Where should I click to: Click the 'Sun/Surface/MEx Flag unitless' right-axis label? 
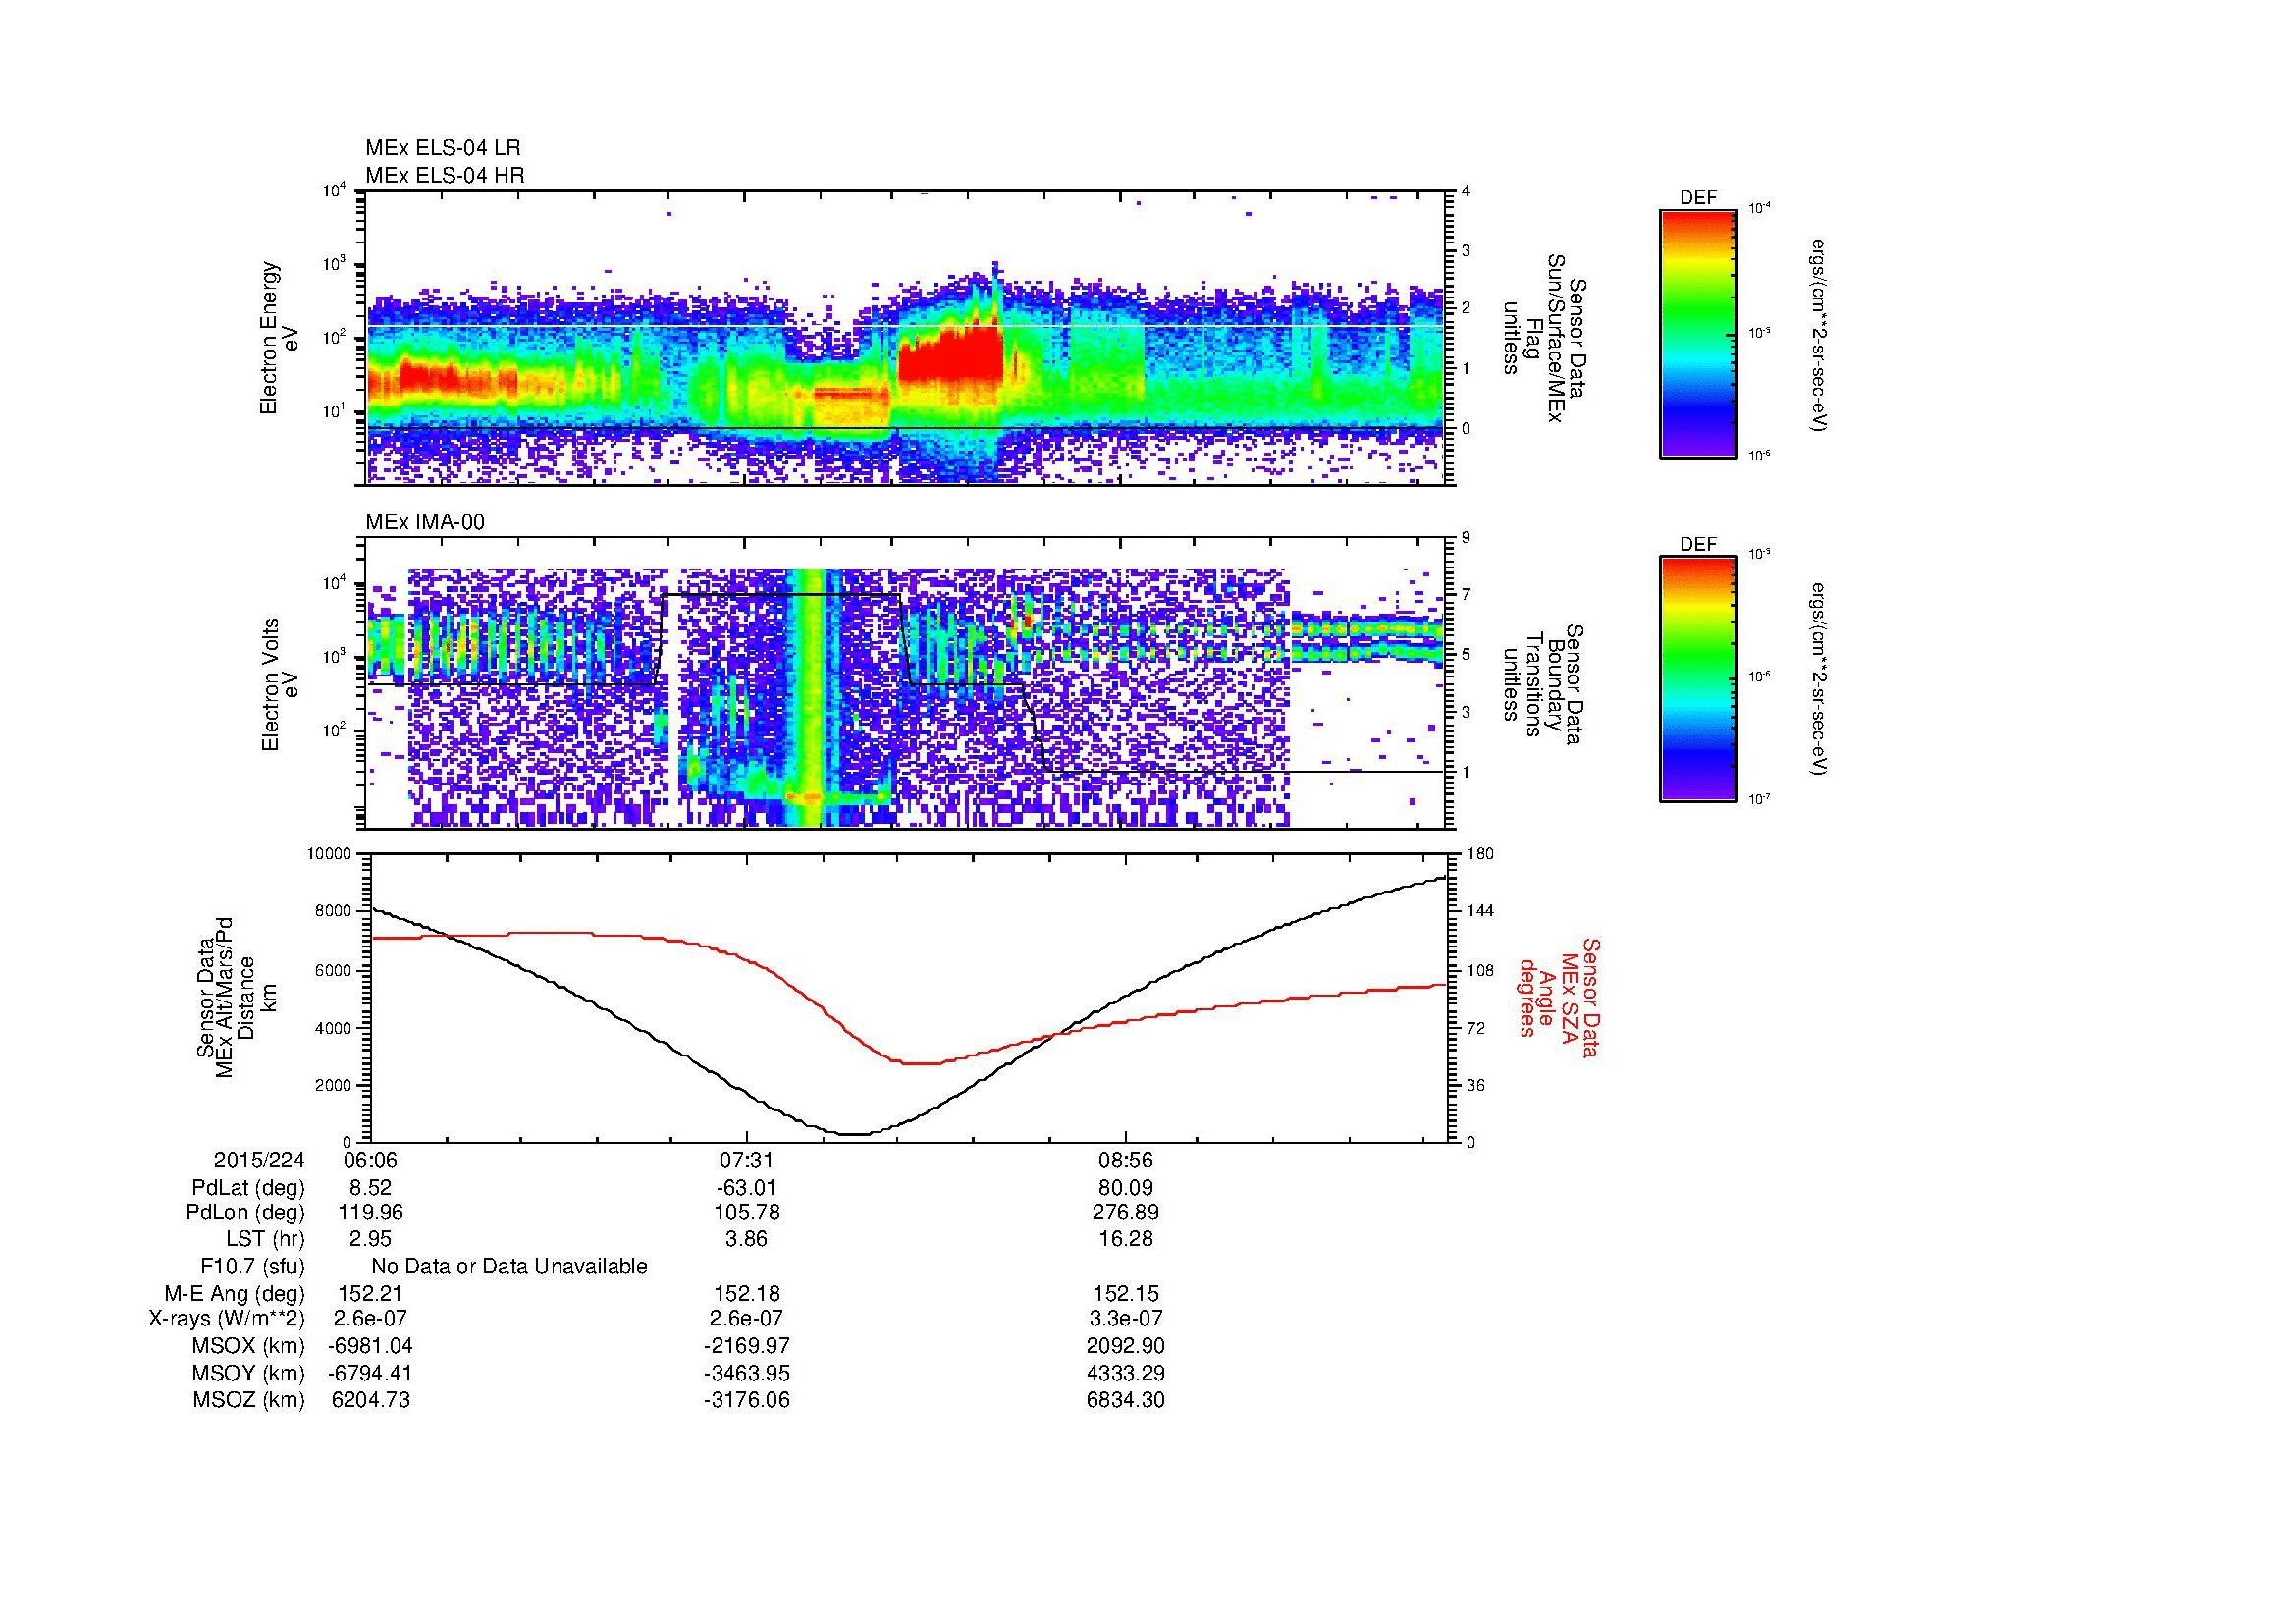1545,338
